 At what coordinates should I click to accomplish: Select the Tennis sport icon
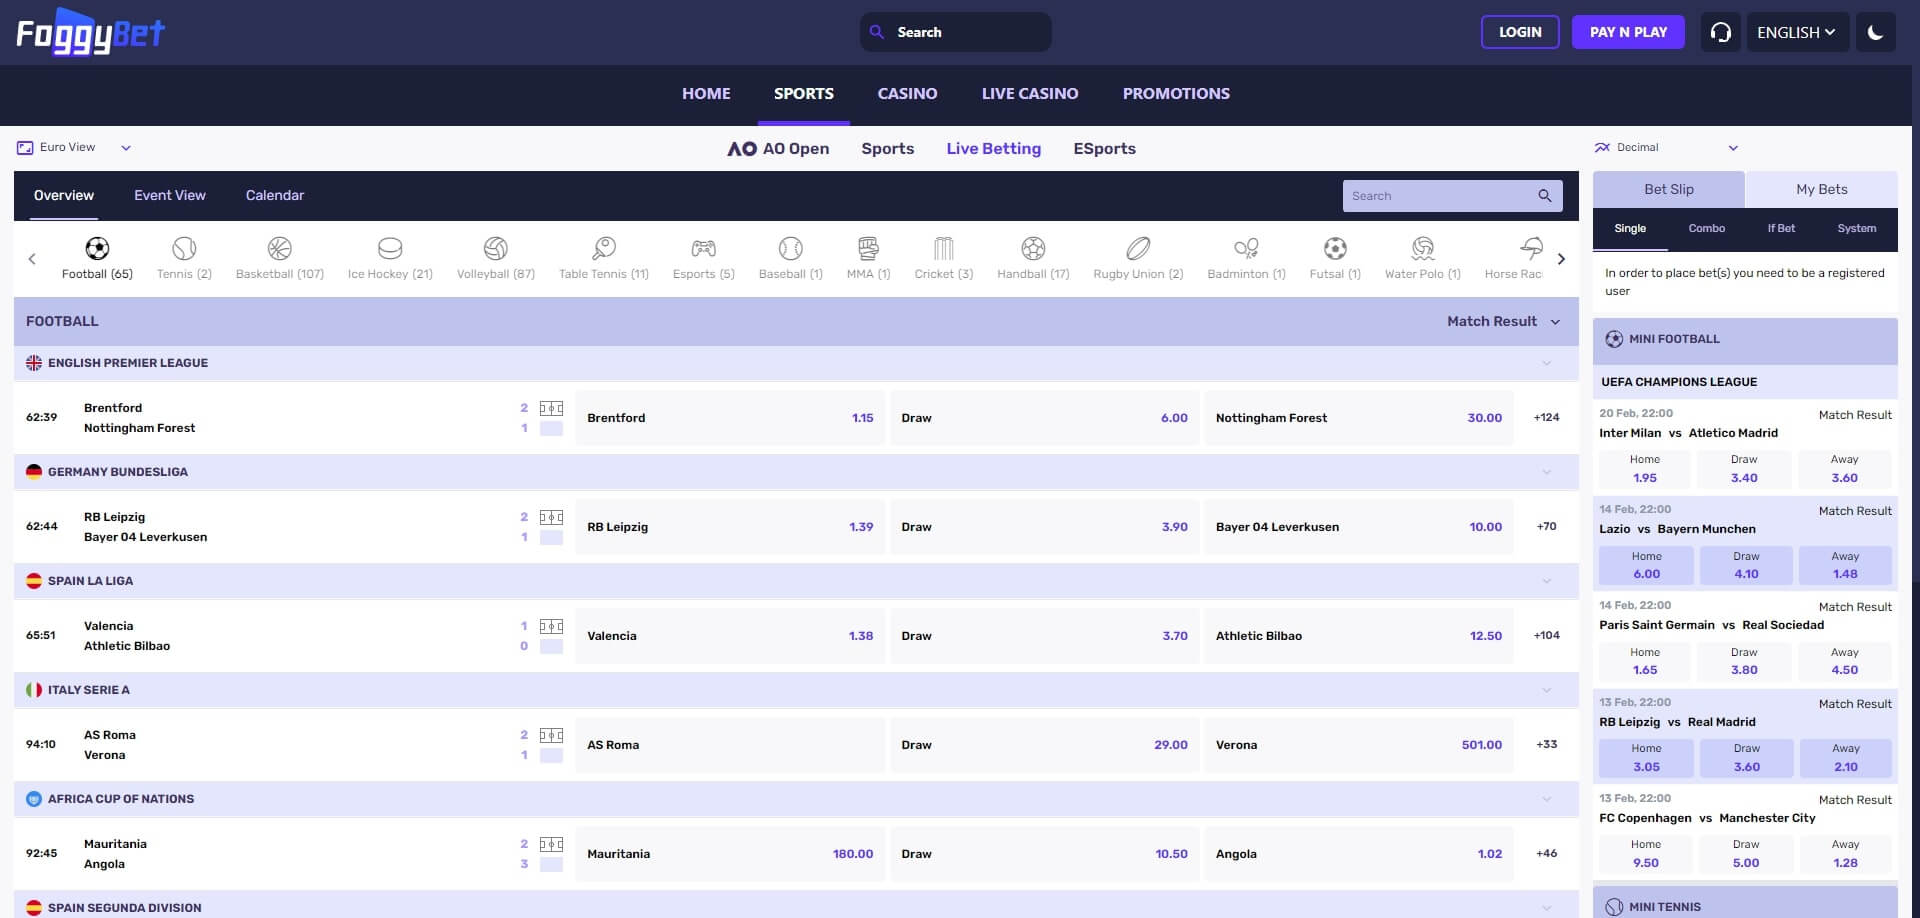click(x=184, y=248)
